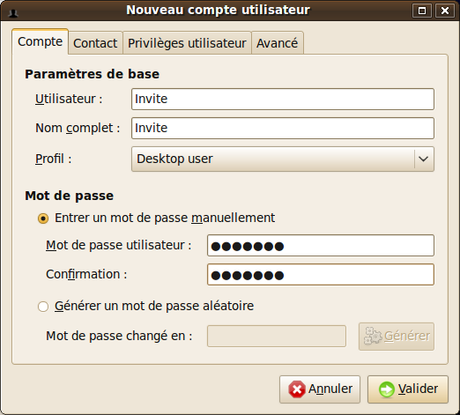
Task: Click the Valider button
Action: [x=408, y=389]
